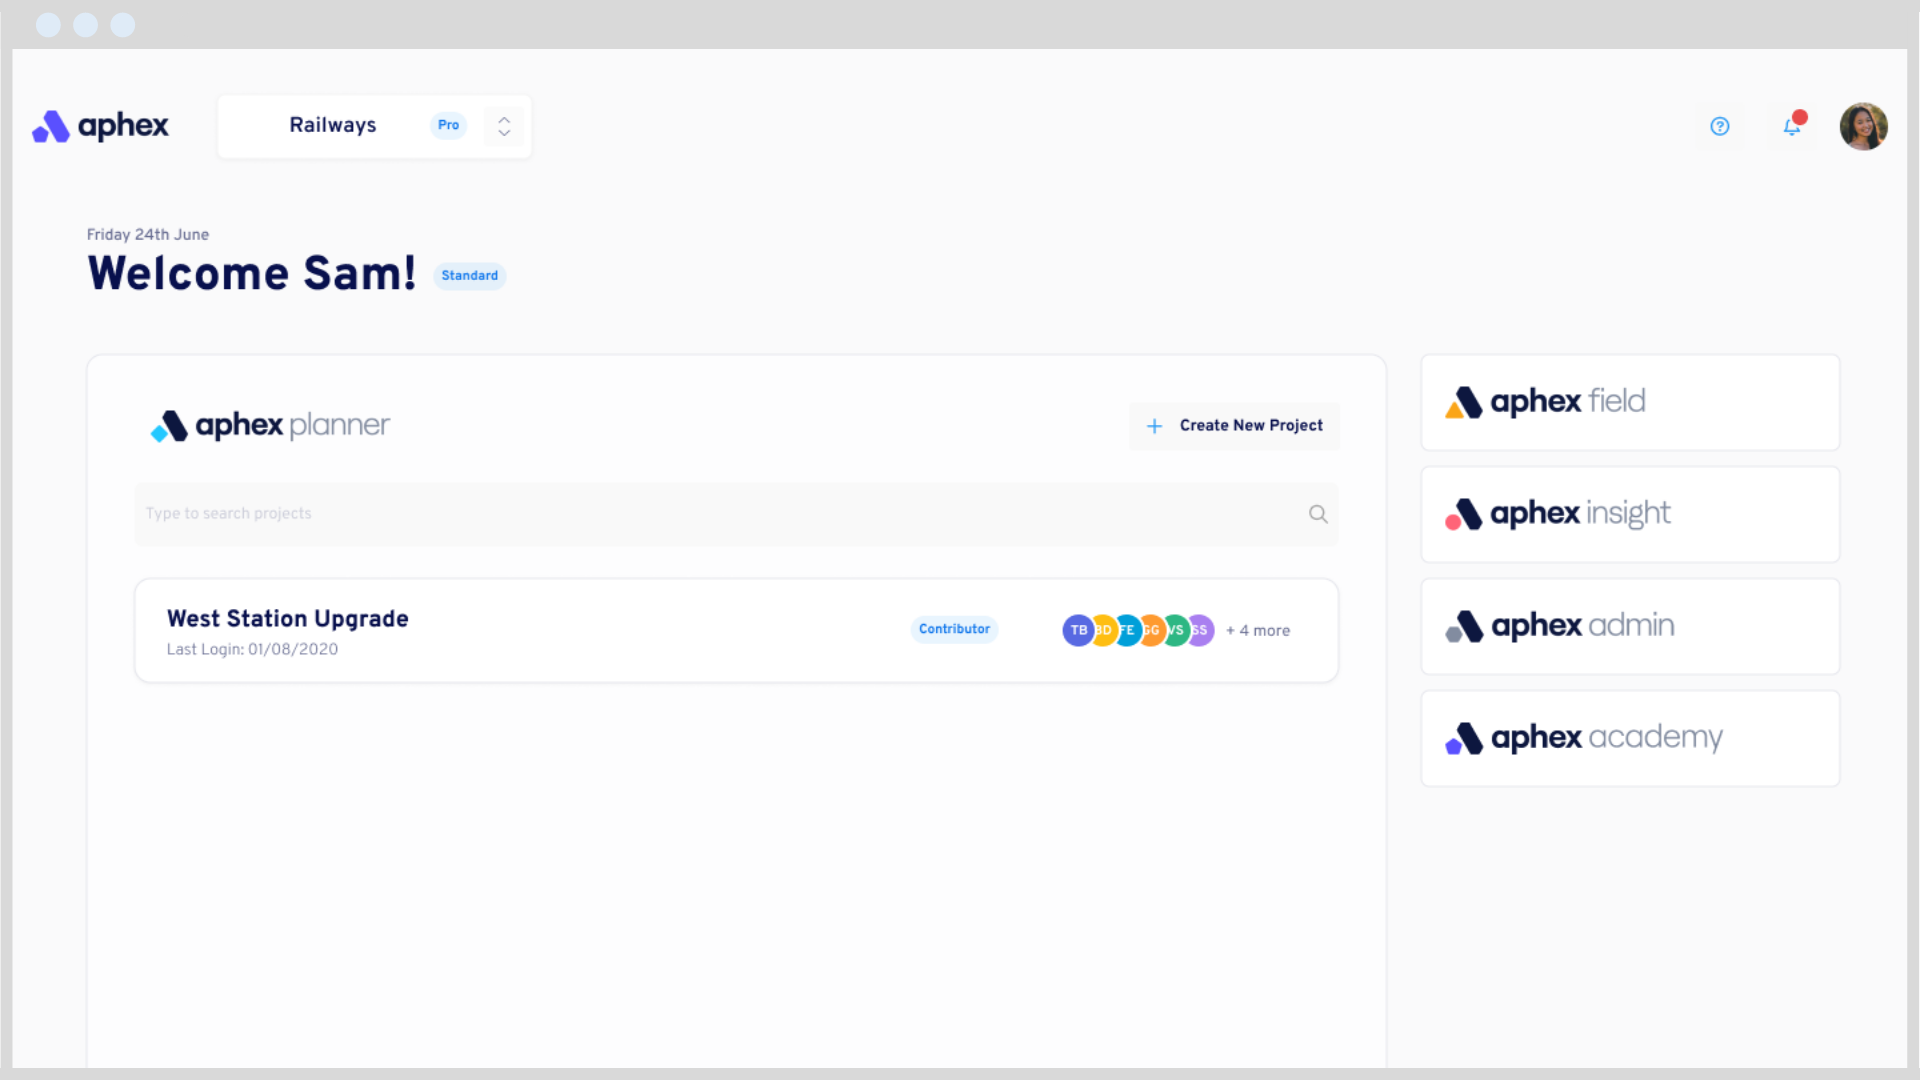Image resolution: width=1920 pixels, height=1080 pixels.
Task: Select the Pro plan badge
Action: [x=448, y=125]
